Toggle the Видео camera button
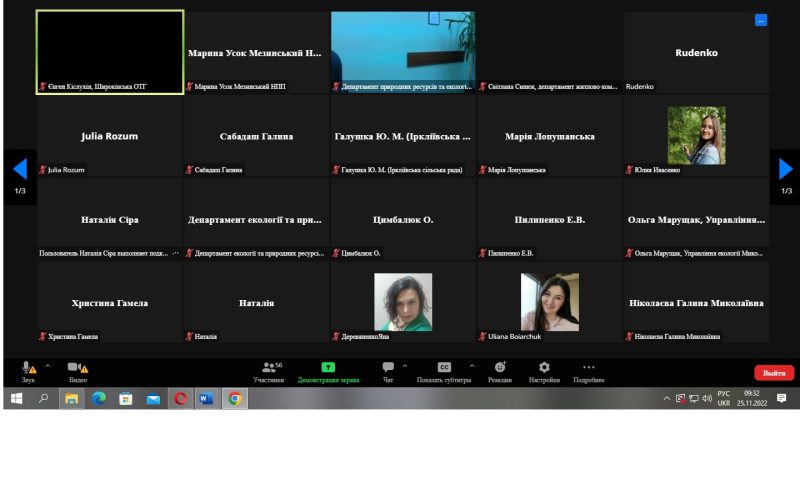 [76, 369]
